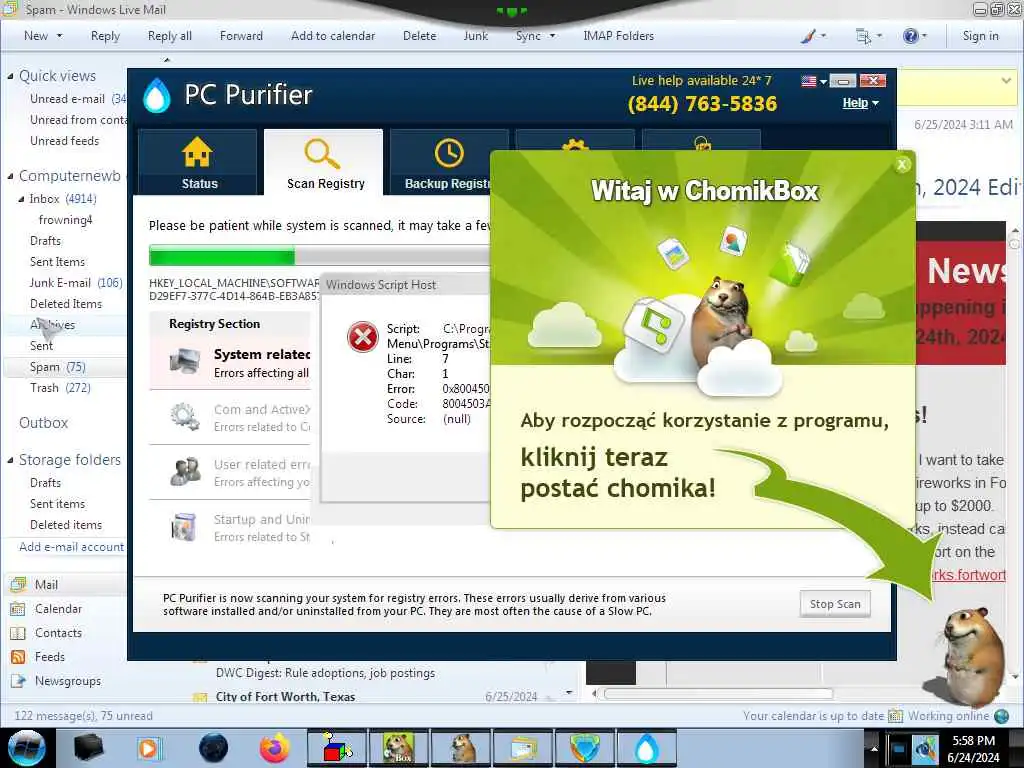Open the Junk E-mail (106) folder
Viewport: 1024px width, 768px height.
point(76,283)
